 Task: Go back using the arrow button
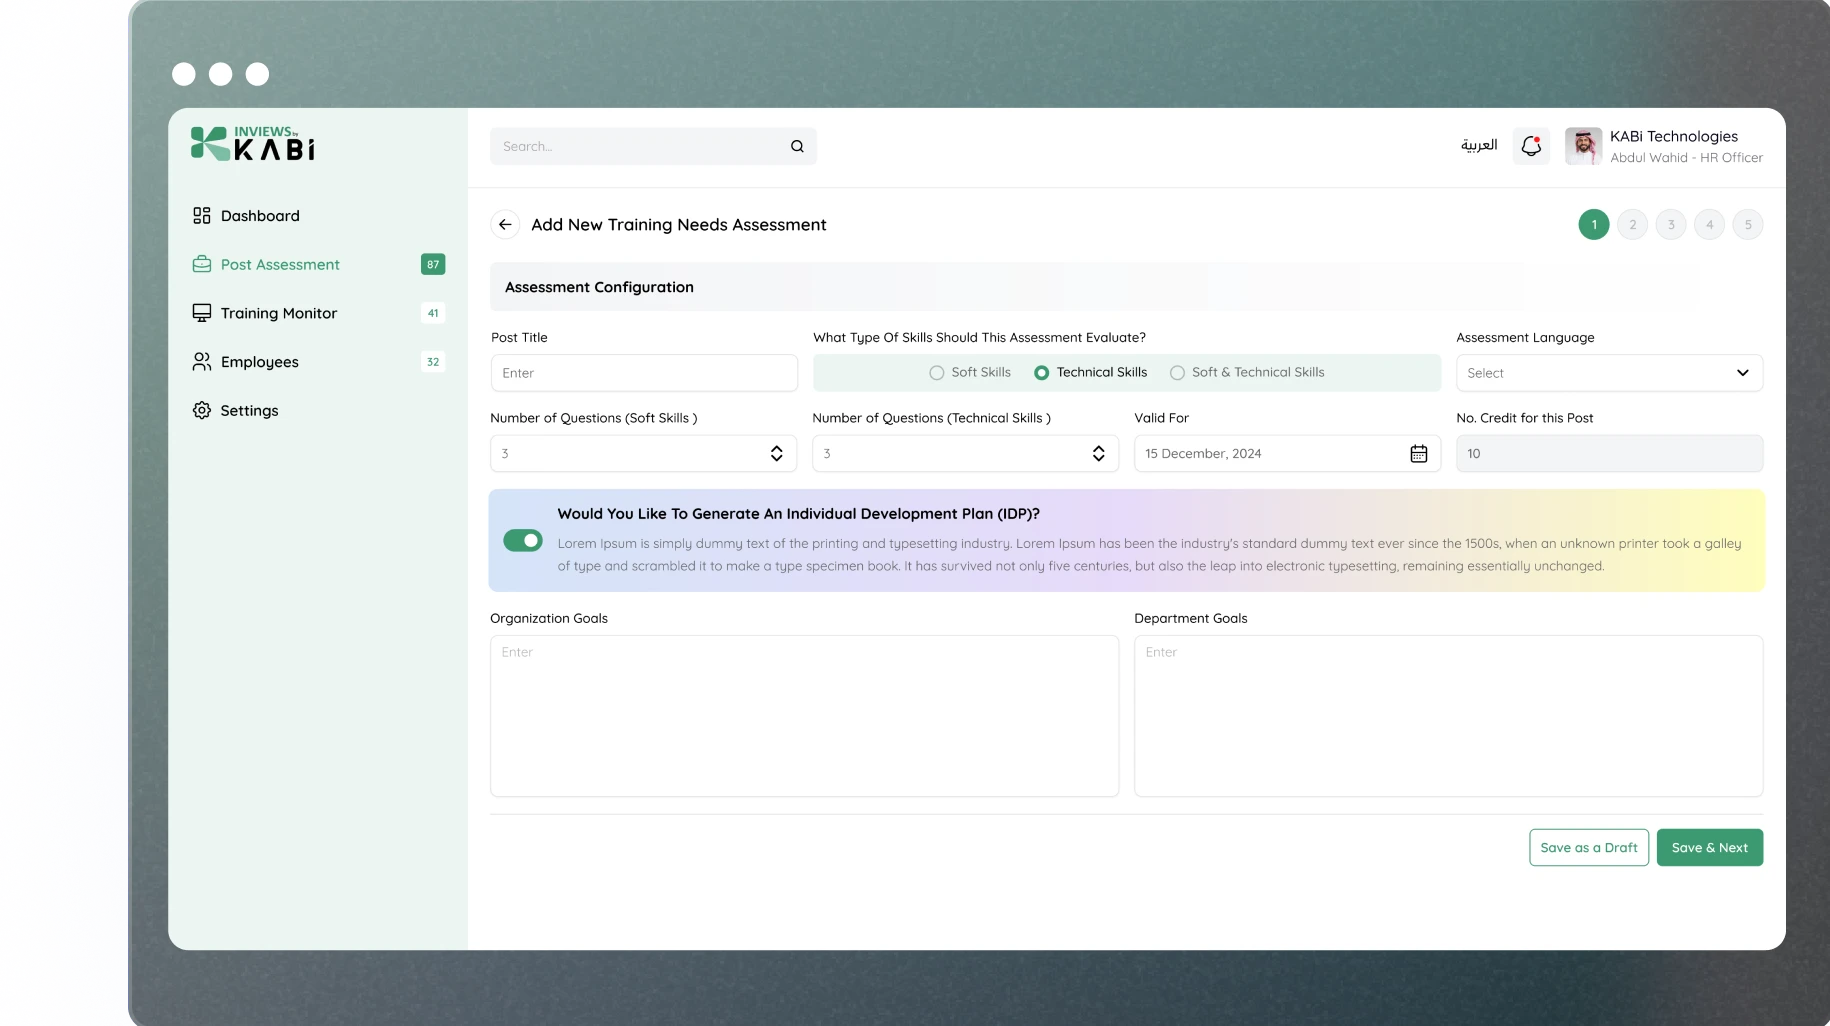click(x=505, y=225)
